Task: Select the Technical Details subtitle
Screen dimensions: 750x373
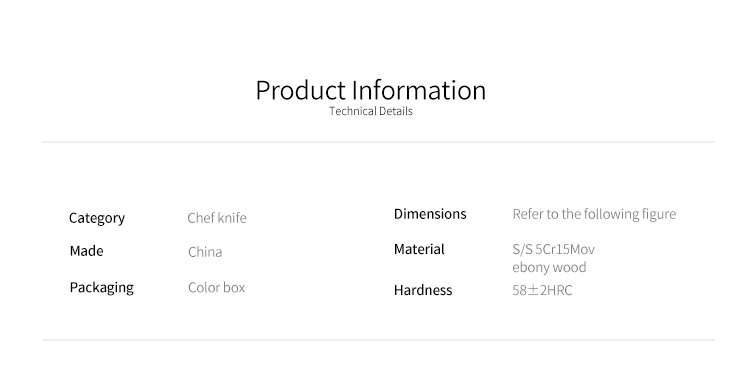Action: 371,111
